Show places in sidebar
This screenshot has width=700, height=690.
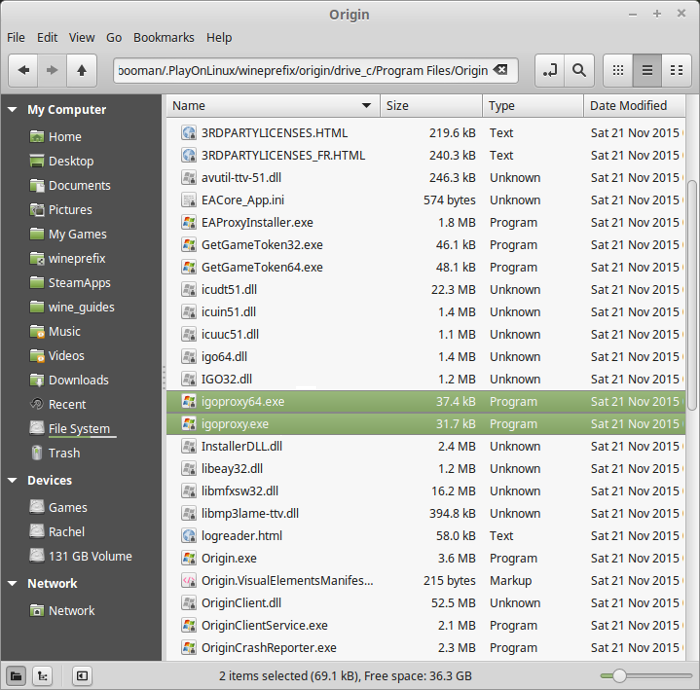coord(17,675)
